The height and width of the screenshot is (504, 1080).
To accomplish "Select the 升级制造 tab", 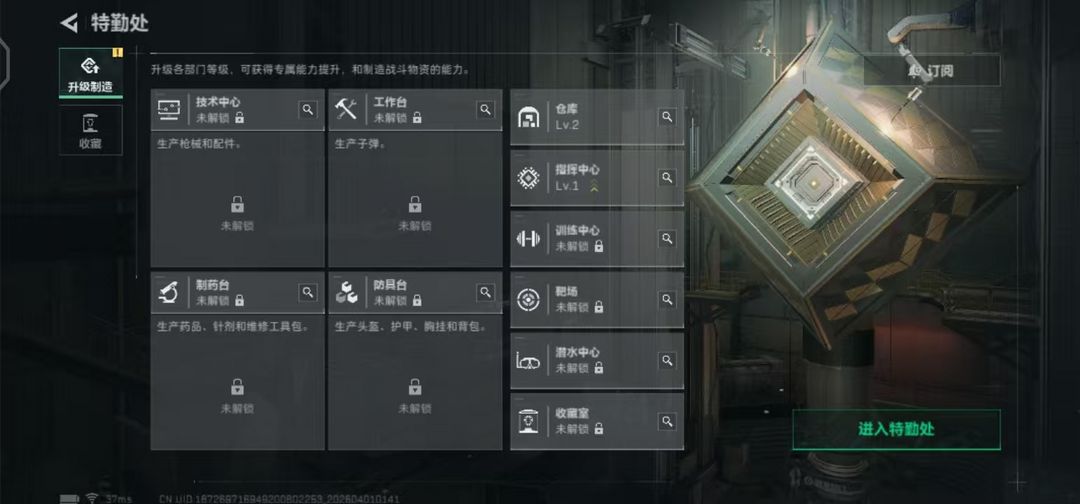I will (x=91, y=74).
